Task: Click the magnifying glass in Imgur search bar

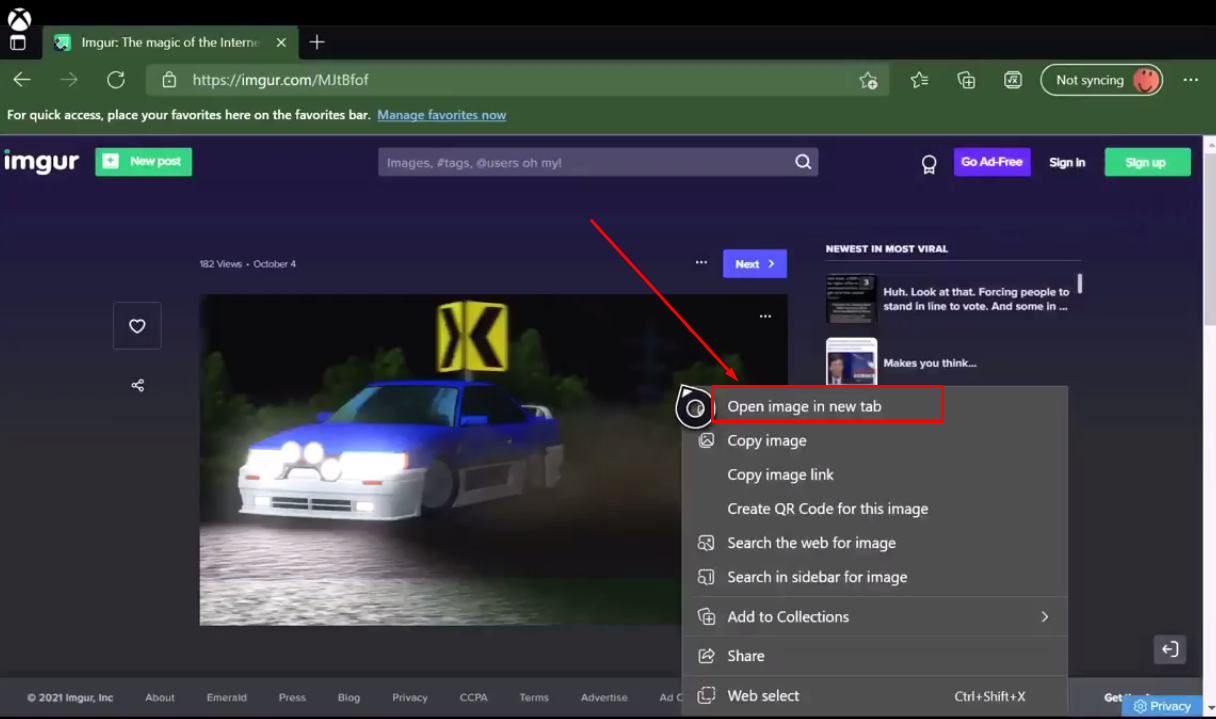Action: pos(803,161)
